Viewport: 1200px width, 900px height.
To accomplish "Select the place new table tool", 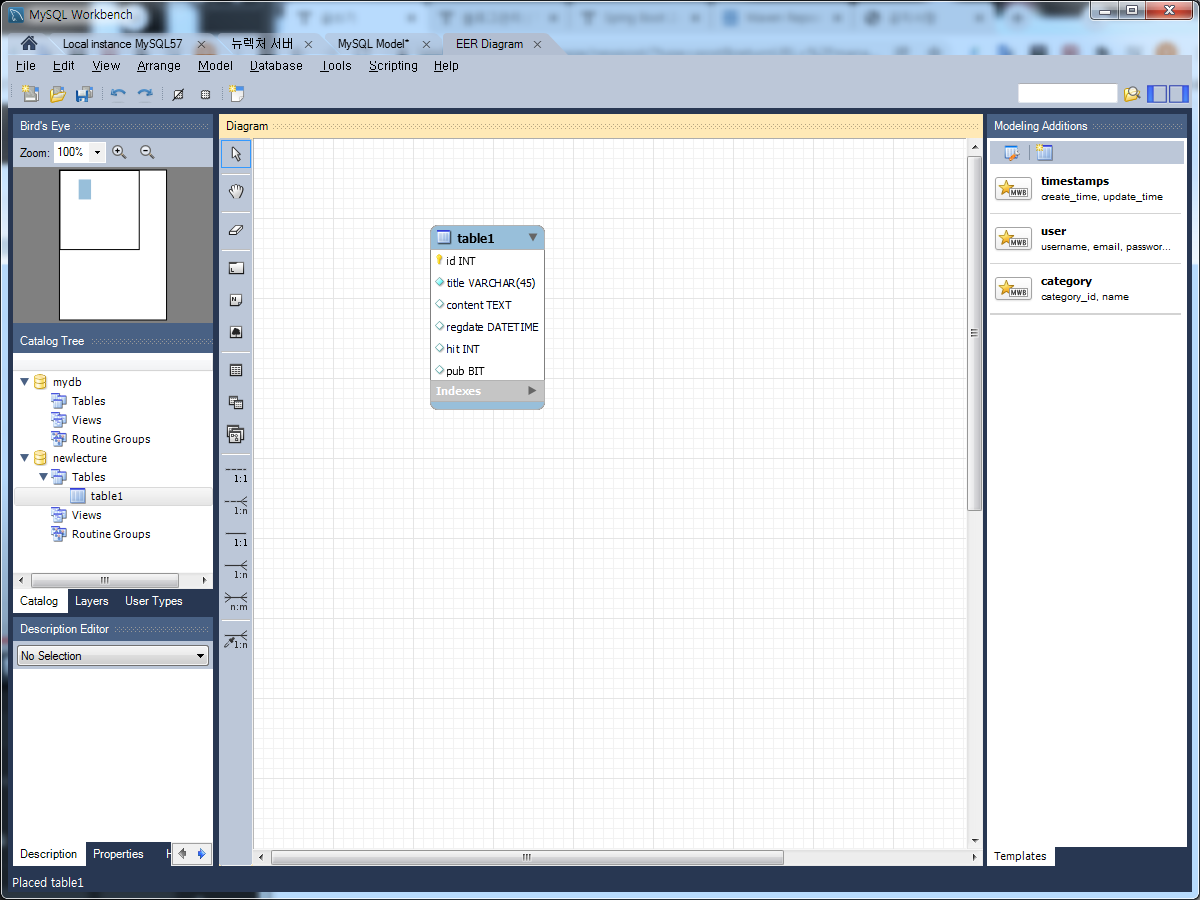I will coord(236,370).
